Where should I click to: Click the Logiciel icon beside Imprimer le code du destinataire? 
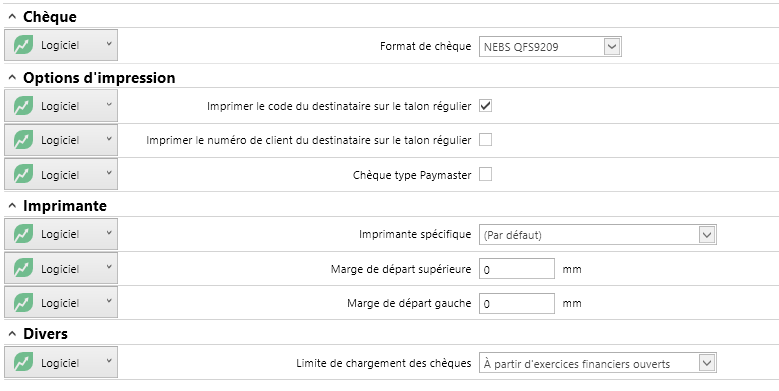tap(23, 106)
